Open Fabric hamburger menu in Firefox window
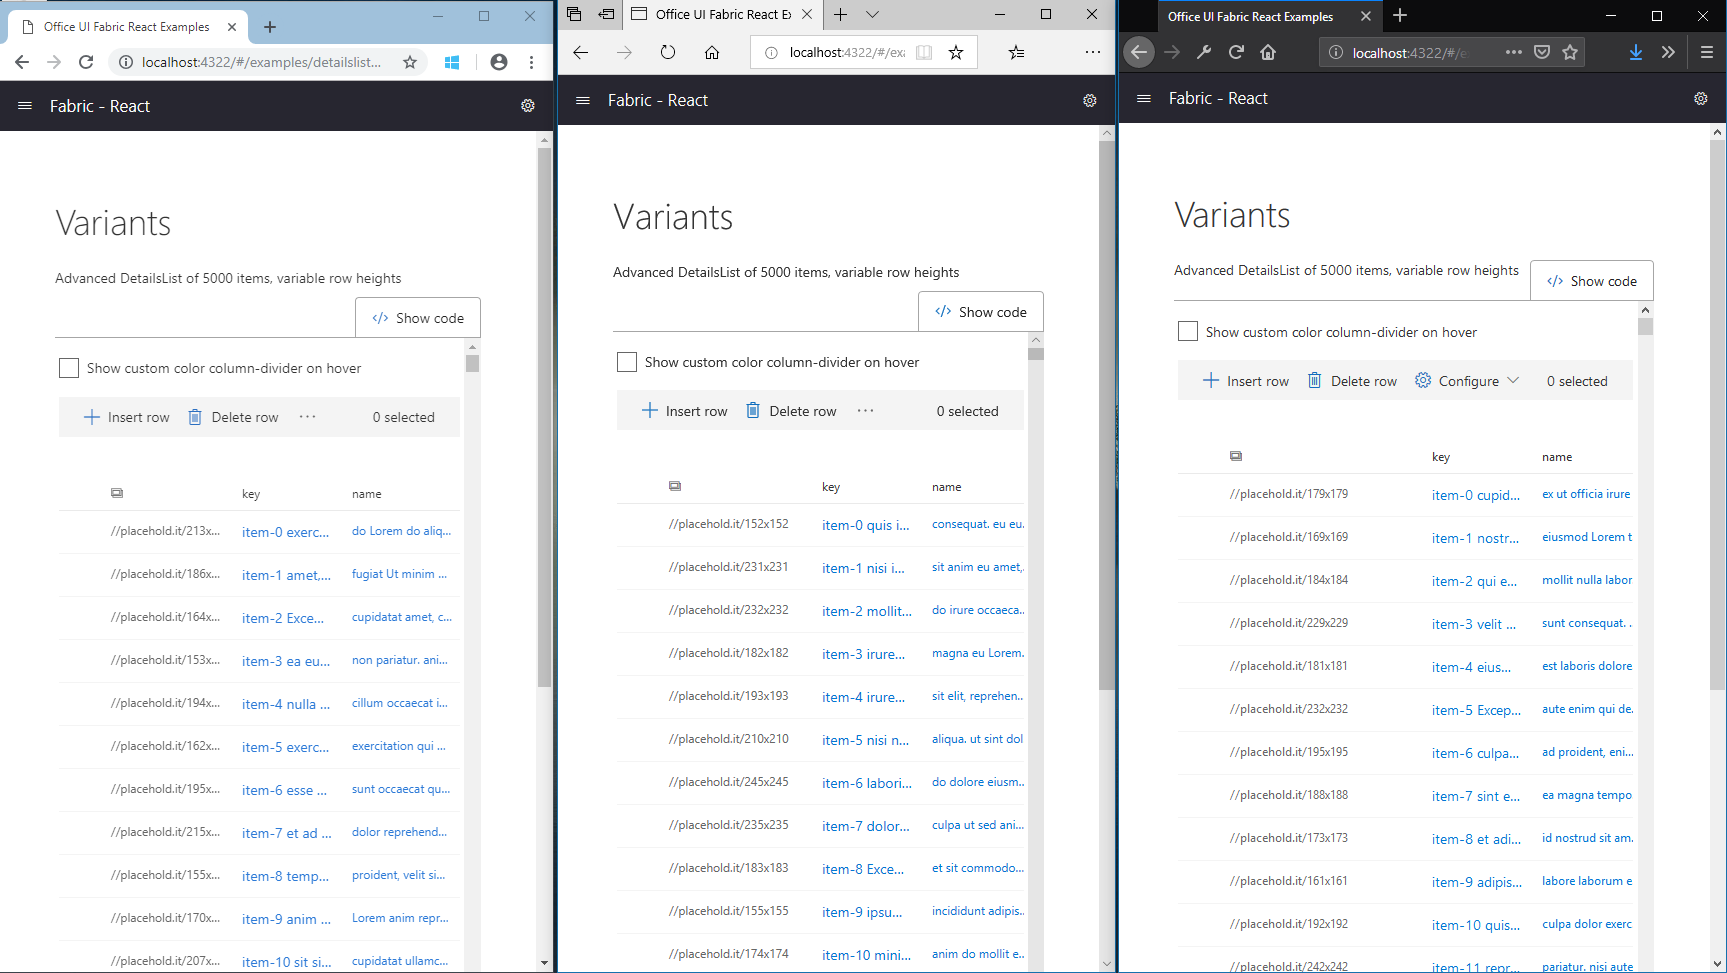The image size is (1727, 973). [x=1144, y=98]
